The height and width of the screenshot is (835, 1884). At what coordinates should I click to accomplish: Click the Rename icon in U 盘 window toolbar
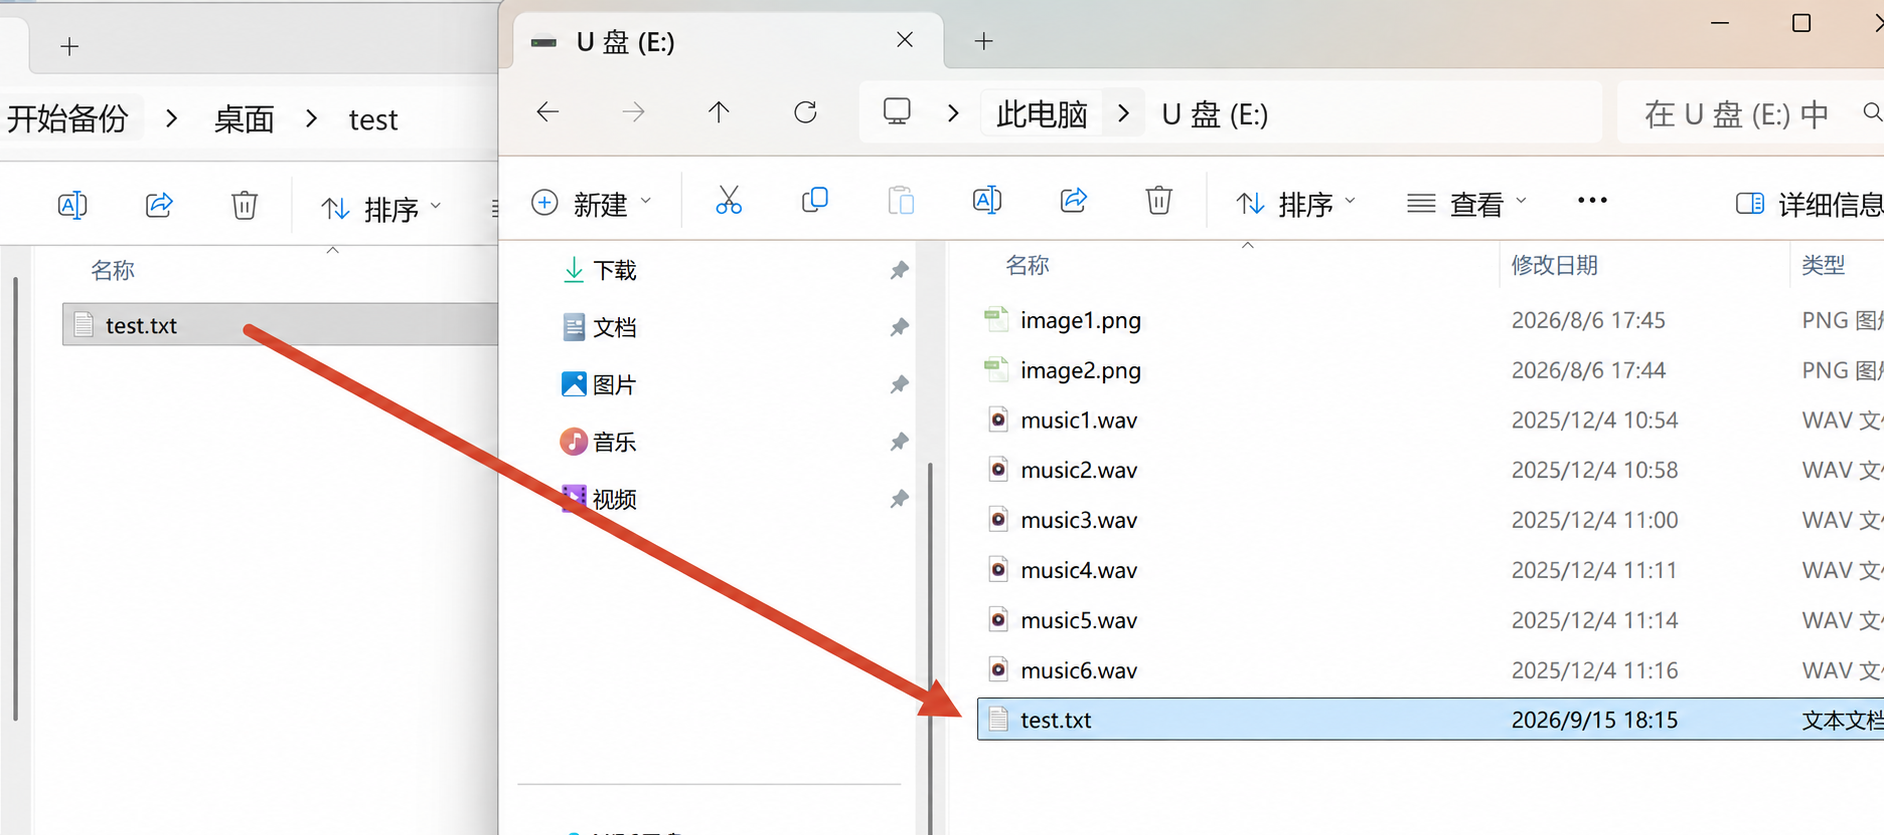[987, 202]
